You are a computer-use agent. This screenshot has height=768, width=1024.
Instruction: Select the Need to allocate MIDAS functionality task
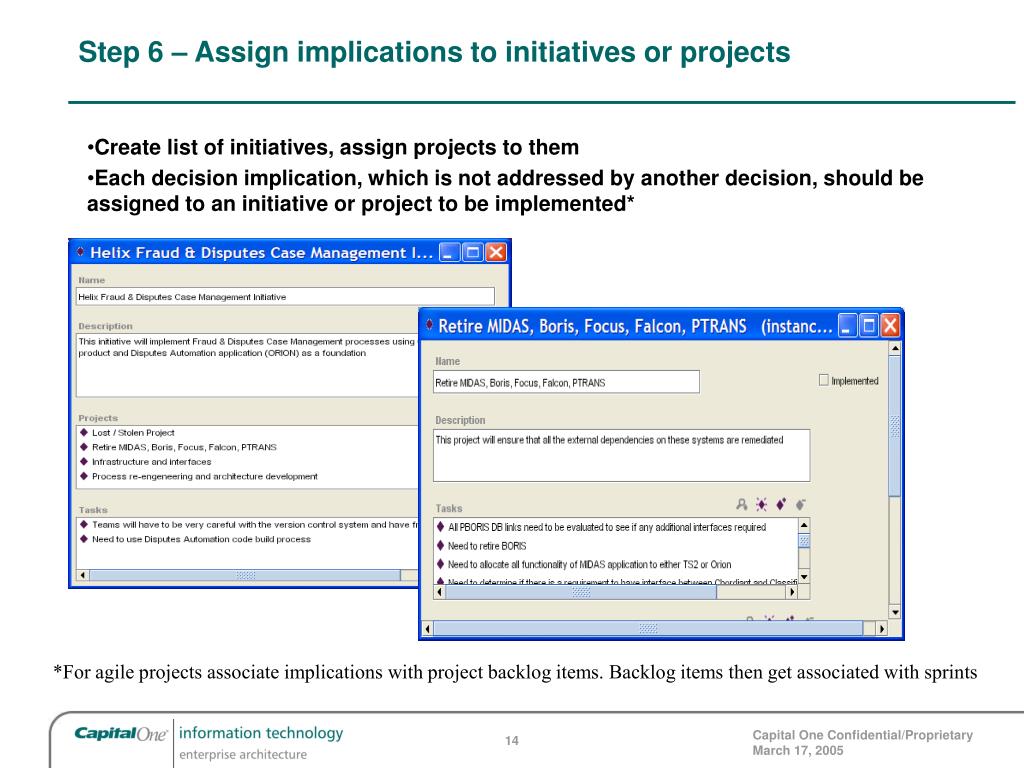584,564
